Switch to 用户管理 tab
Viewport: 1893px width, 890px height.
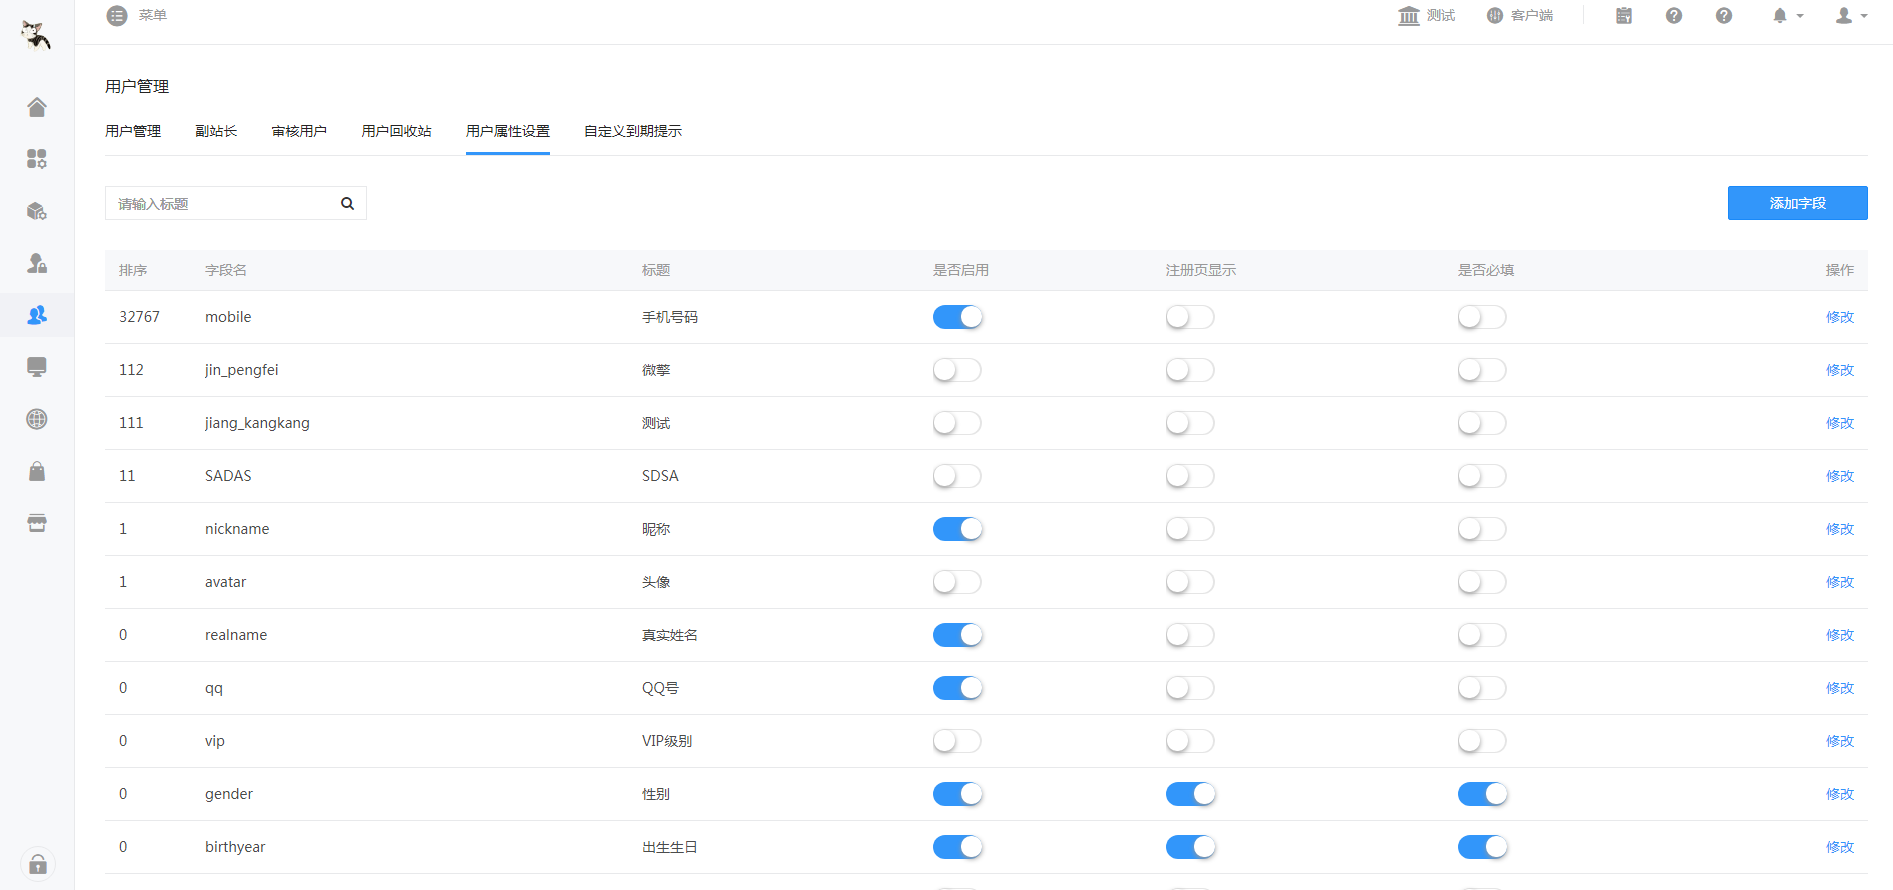[x=133, y=131]
